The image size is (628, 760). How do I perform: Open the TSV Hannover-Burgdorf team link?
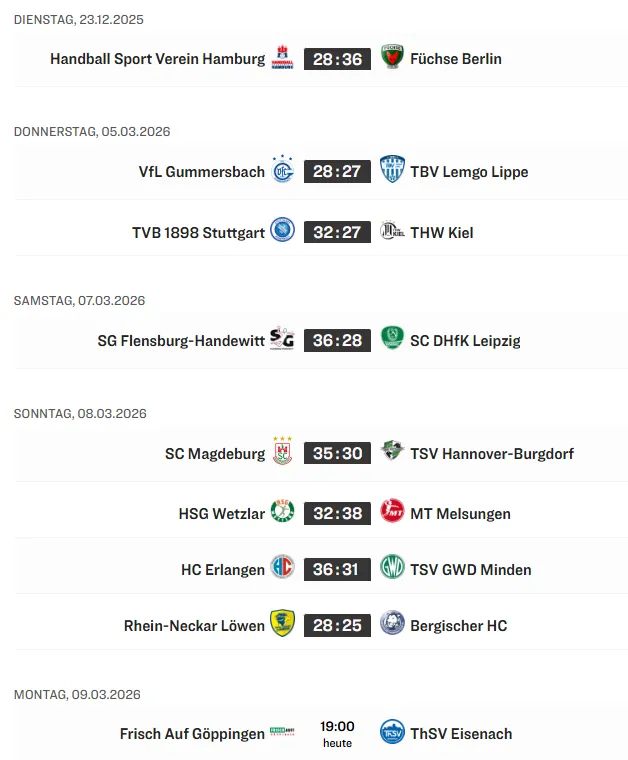tap(491, 453)
